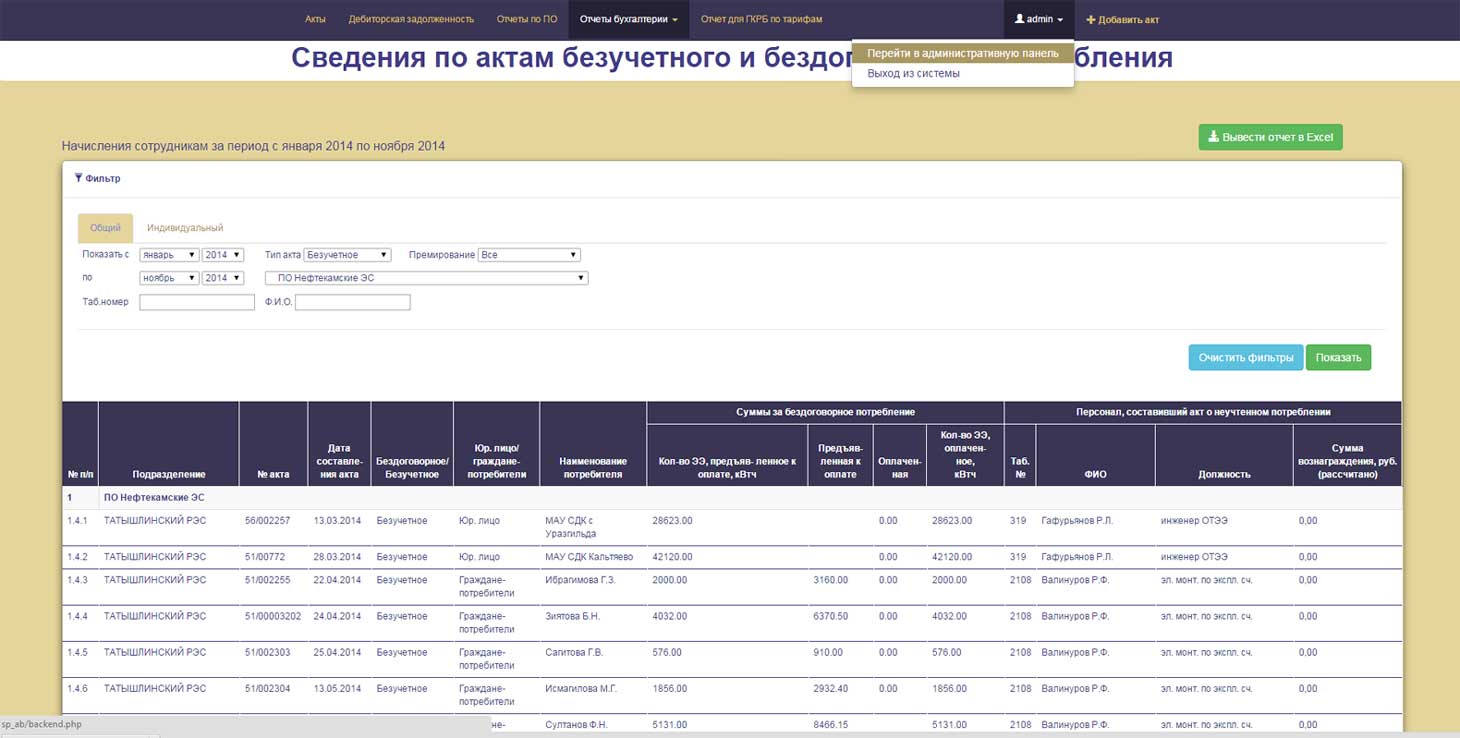
Task: Click value 8466.15 in bottom row
Action: point(830,724)
